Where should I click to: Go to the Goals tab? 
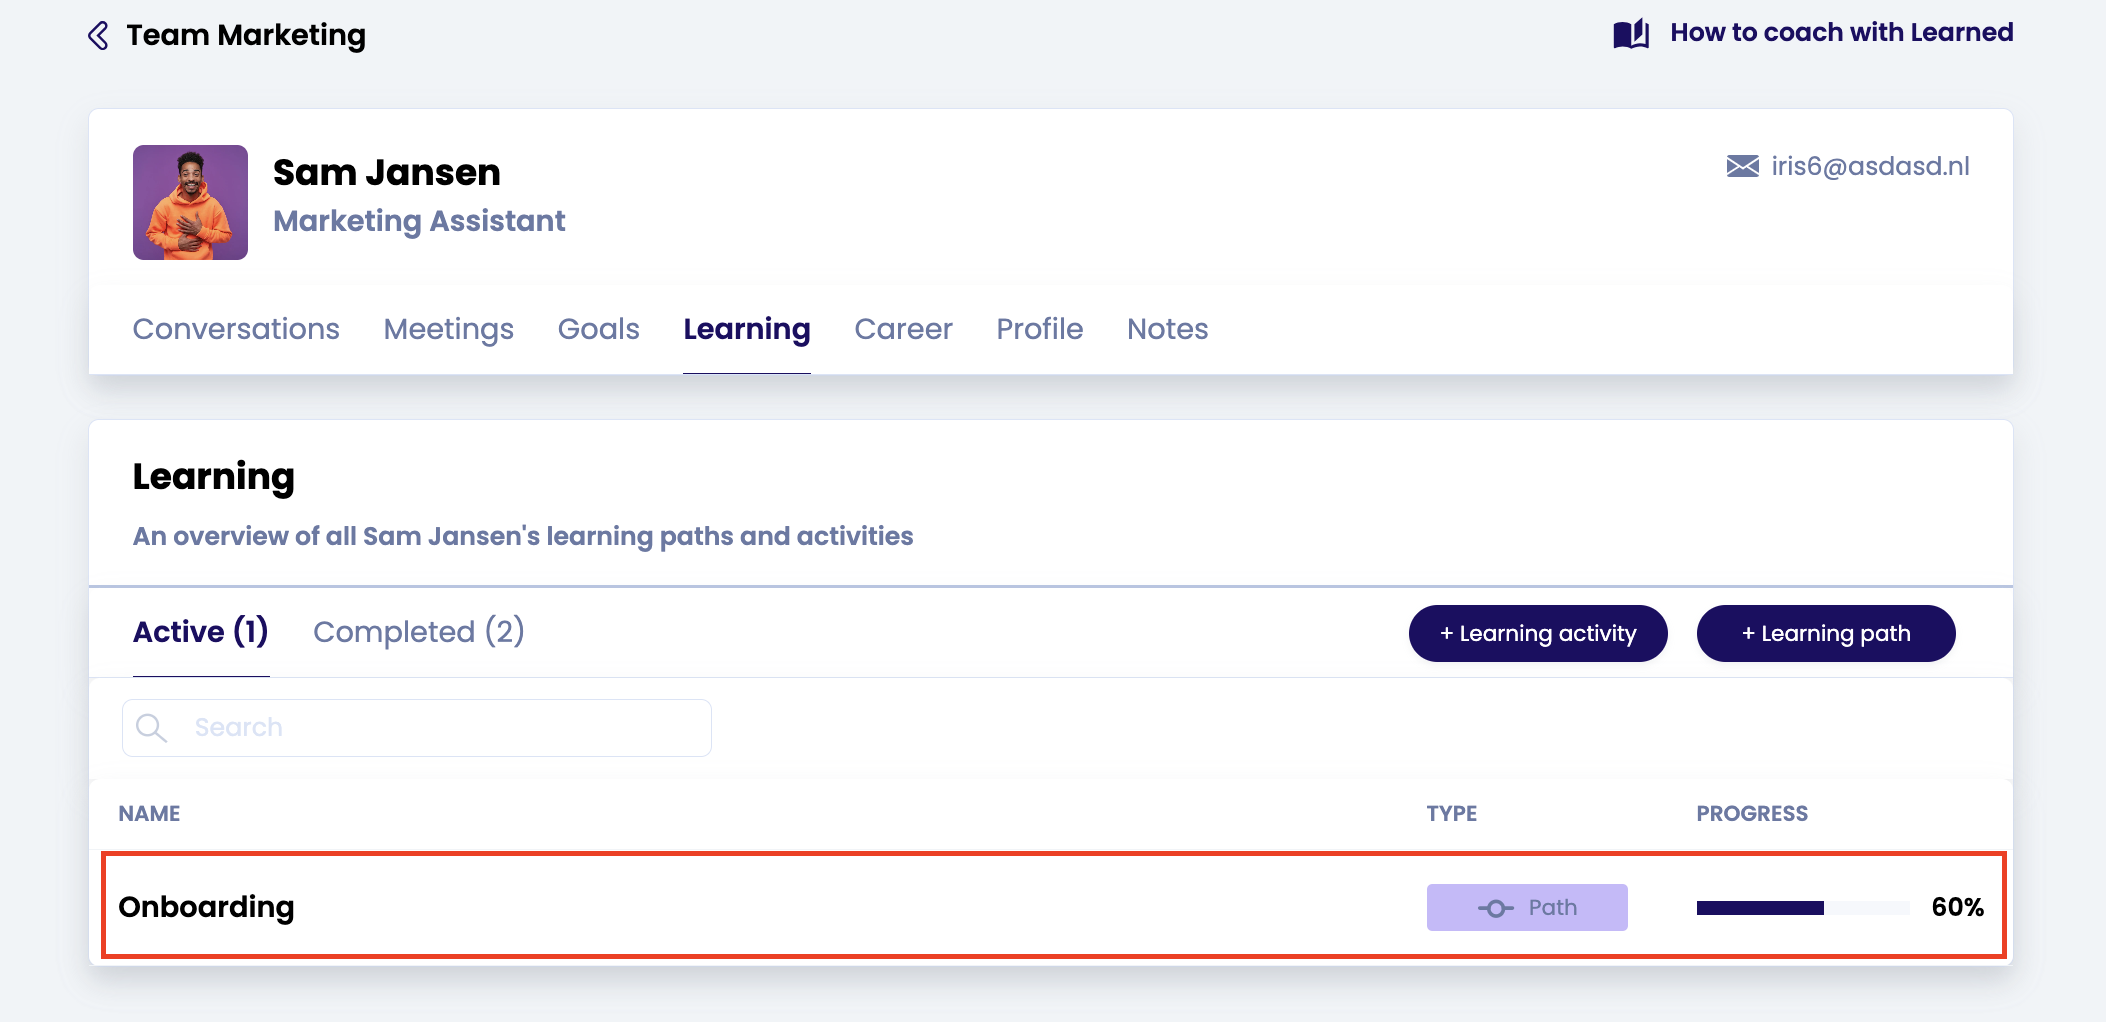[598, 329]
